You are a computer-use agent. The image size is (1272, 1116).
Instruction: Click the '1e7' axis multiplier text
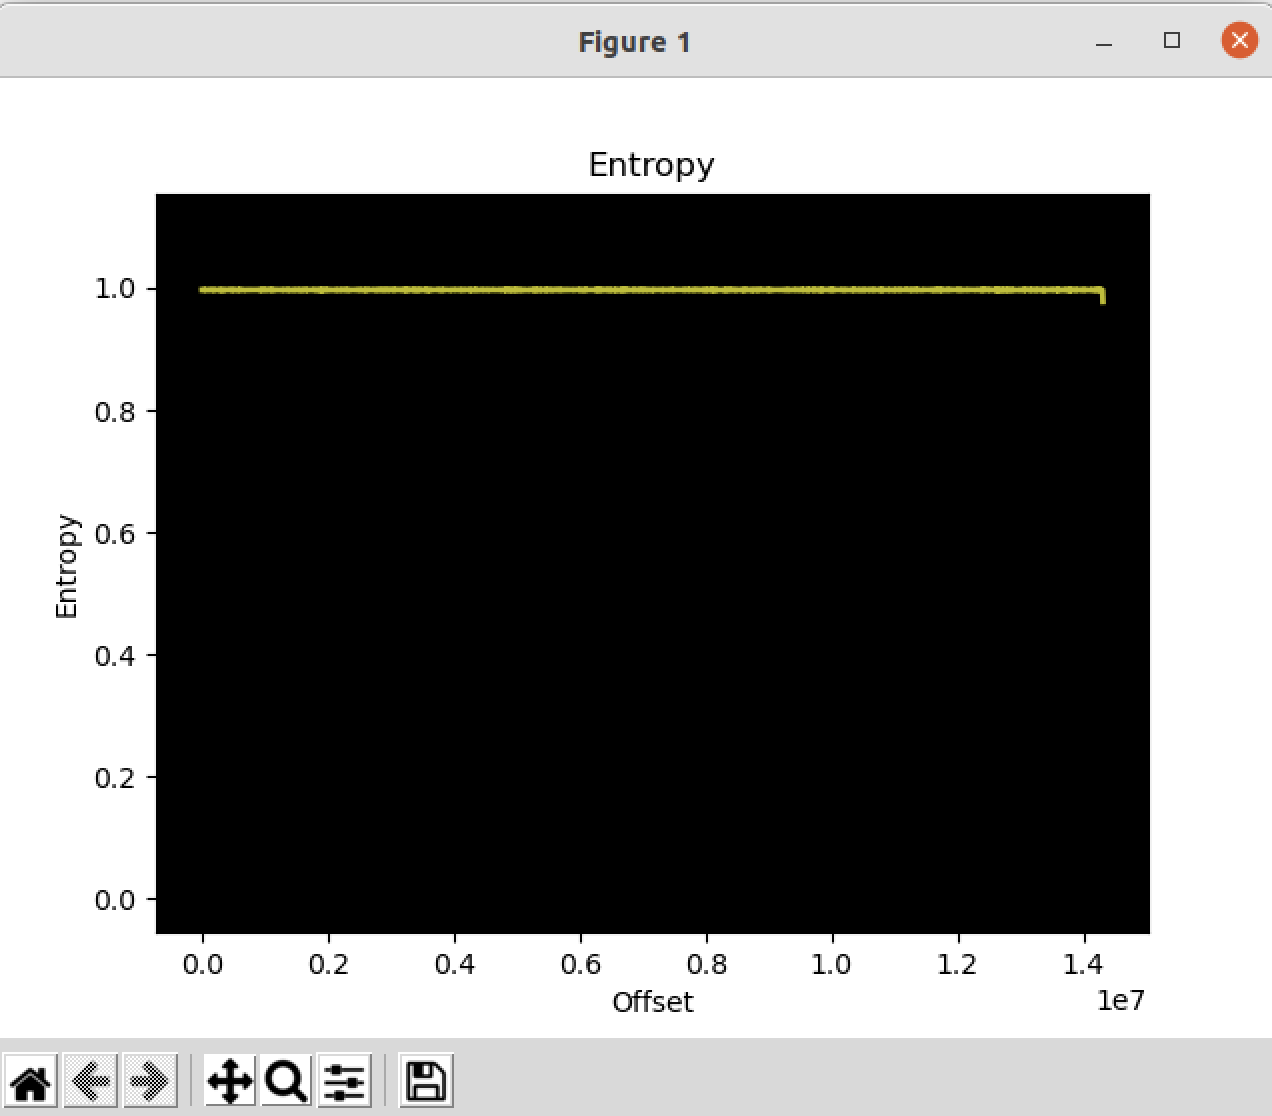[x=1120, y=1000]
